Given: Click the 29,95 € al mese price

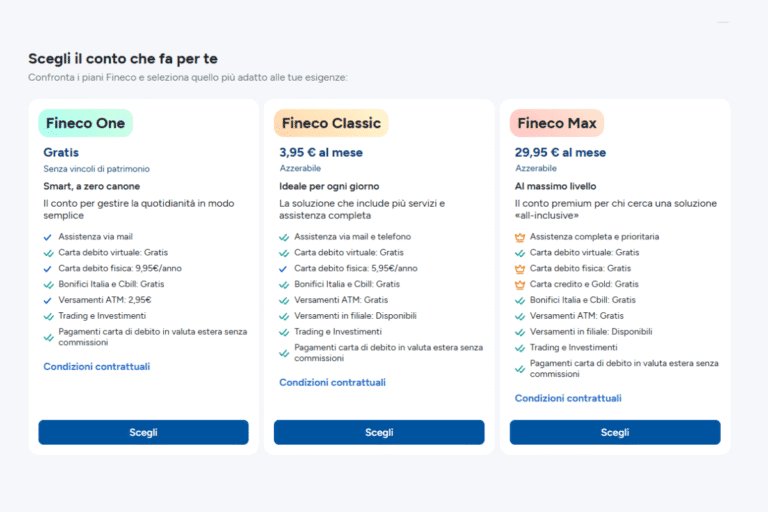Looking at the screenshot, I should tap(560, 153).
